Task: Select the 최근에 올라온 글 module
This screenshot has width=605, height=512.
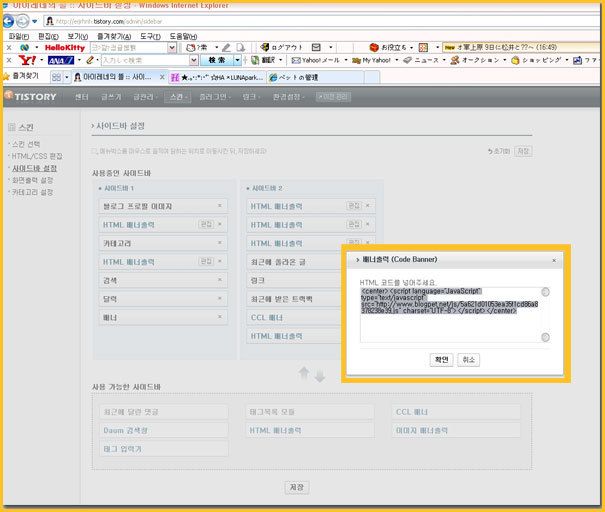Action: tap(294, 262)
